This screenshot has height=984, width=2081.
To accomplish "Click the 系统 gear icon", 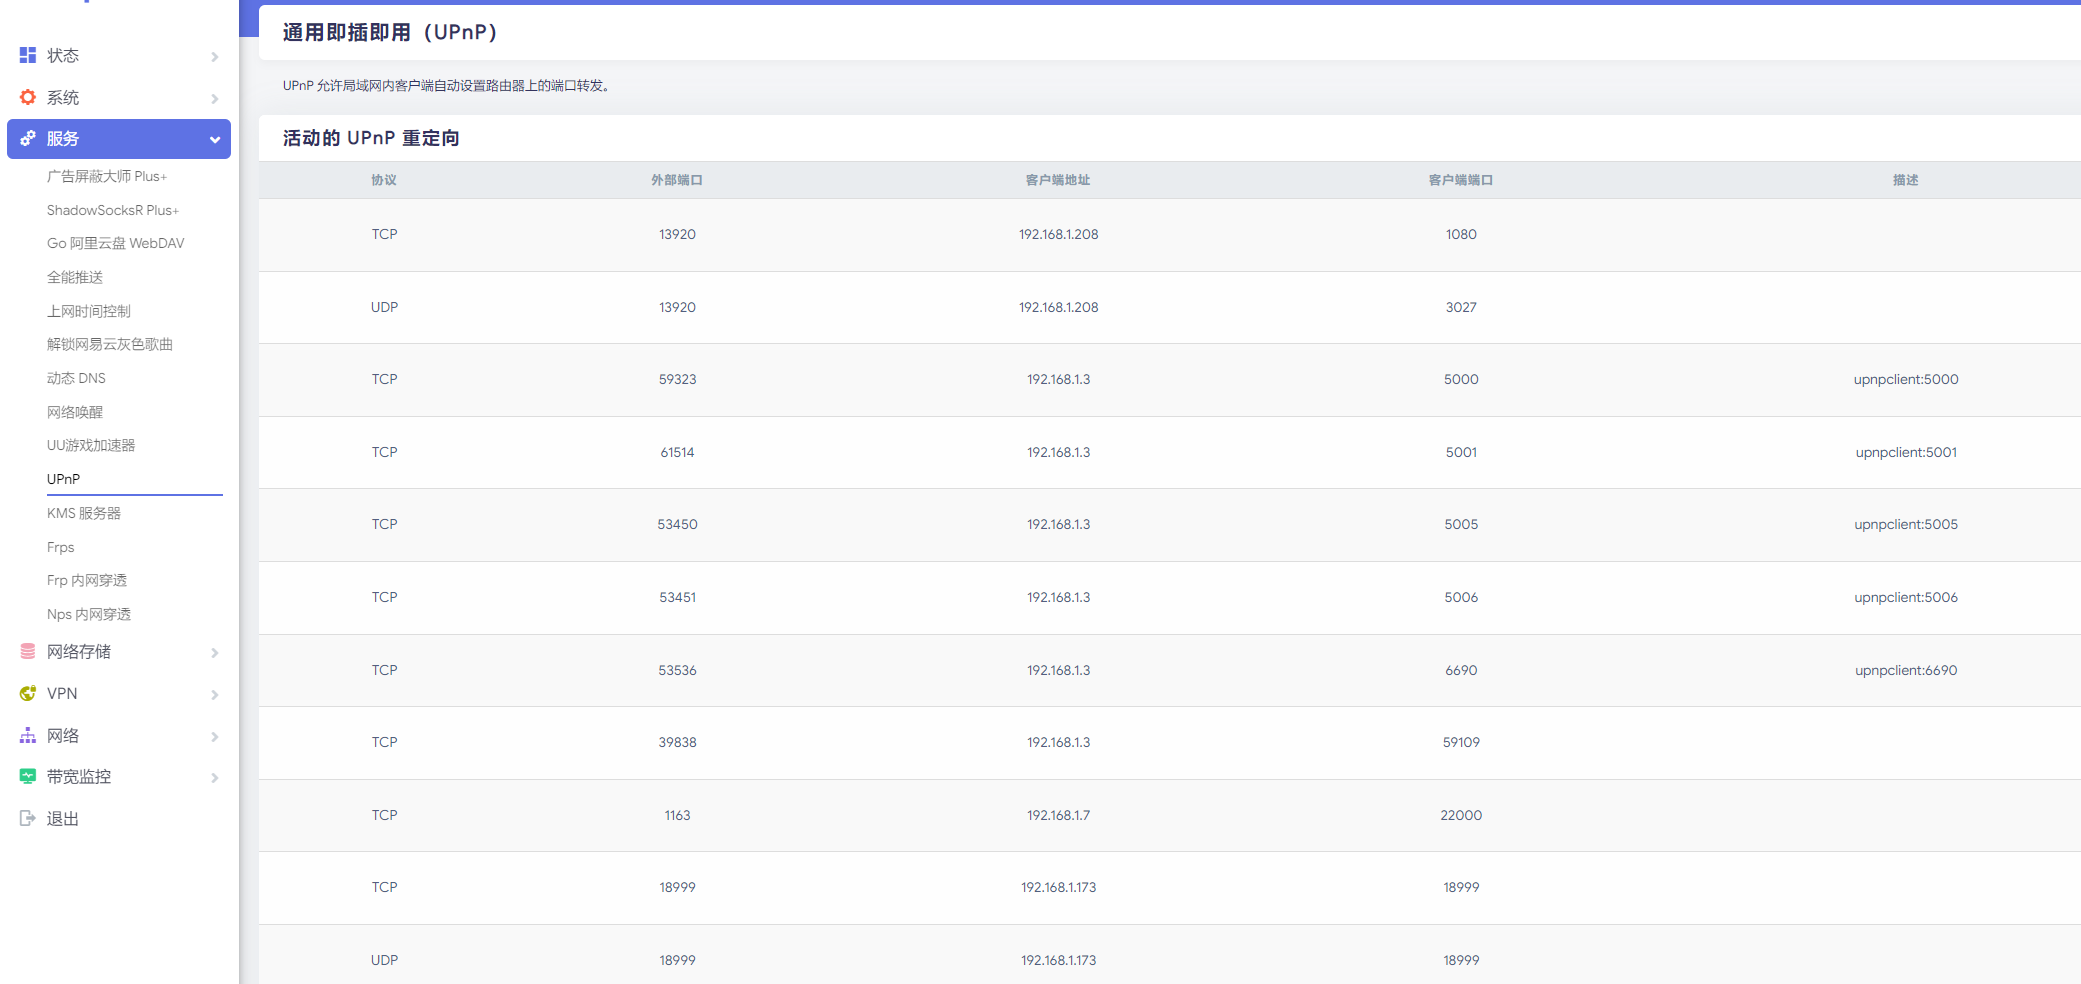I will [x=28, y=97].
